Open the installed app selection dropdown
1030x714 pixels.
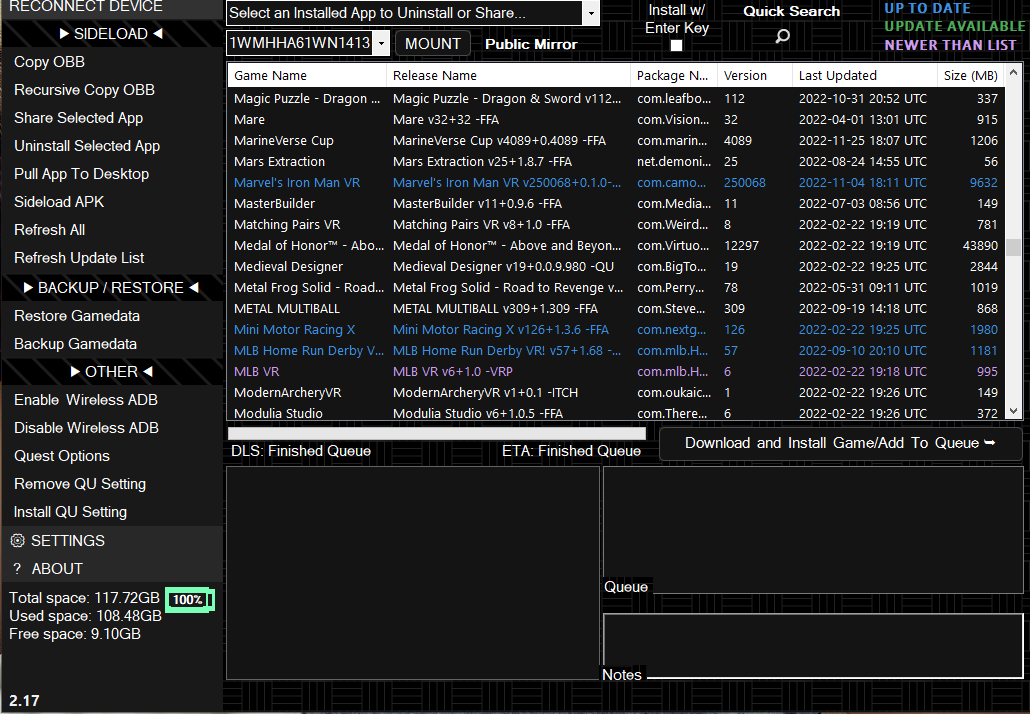pyautogui.click(x=591, y=13)
